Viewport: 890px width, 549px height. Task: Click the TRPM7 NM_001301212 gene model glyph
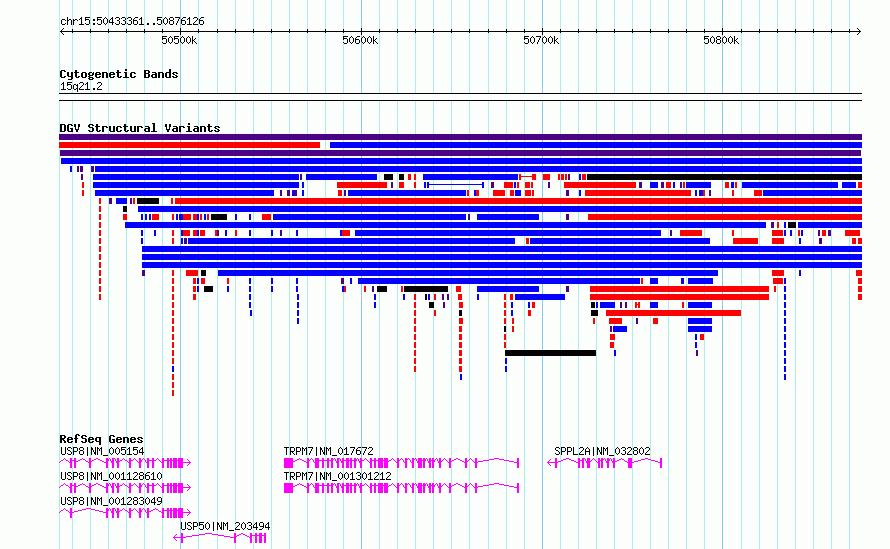click(x=401, y=488)
